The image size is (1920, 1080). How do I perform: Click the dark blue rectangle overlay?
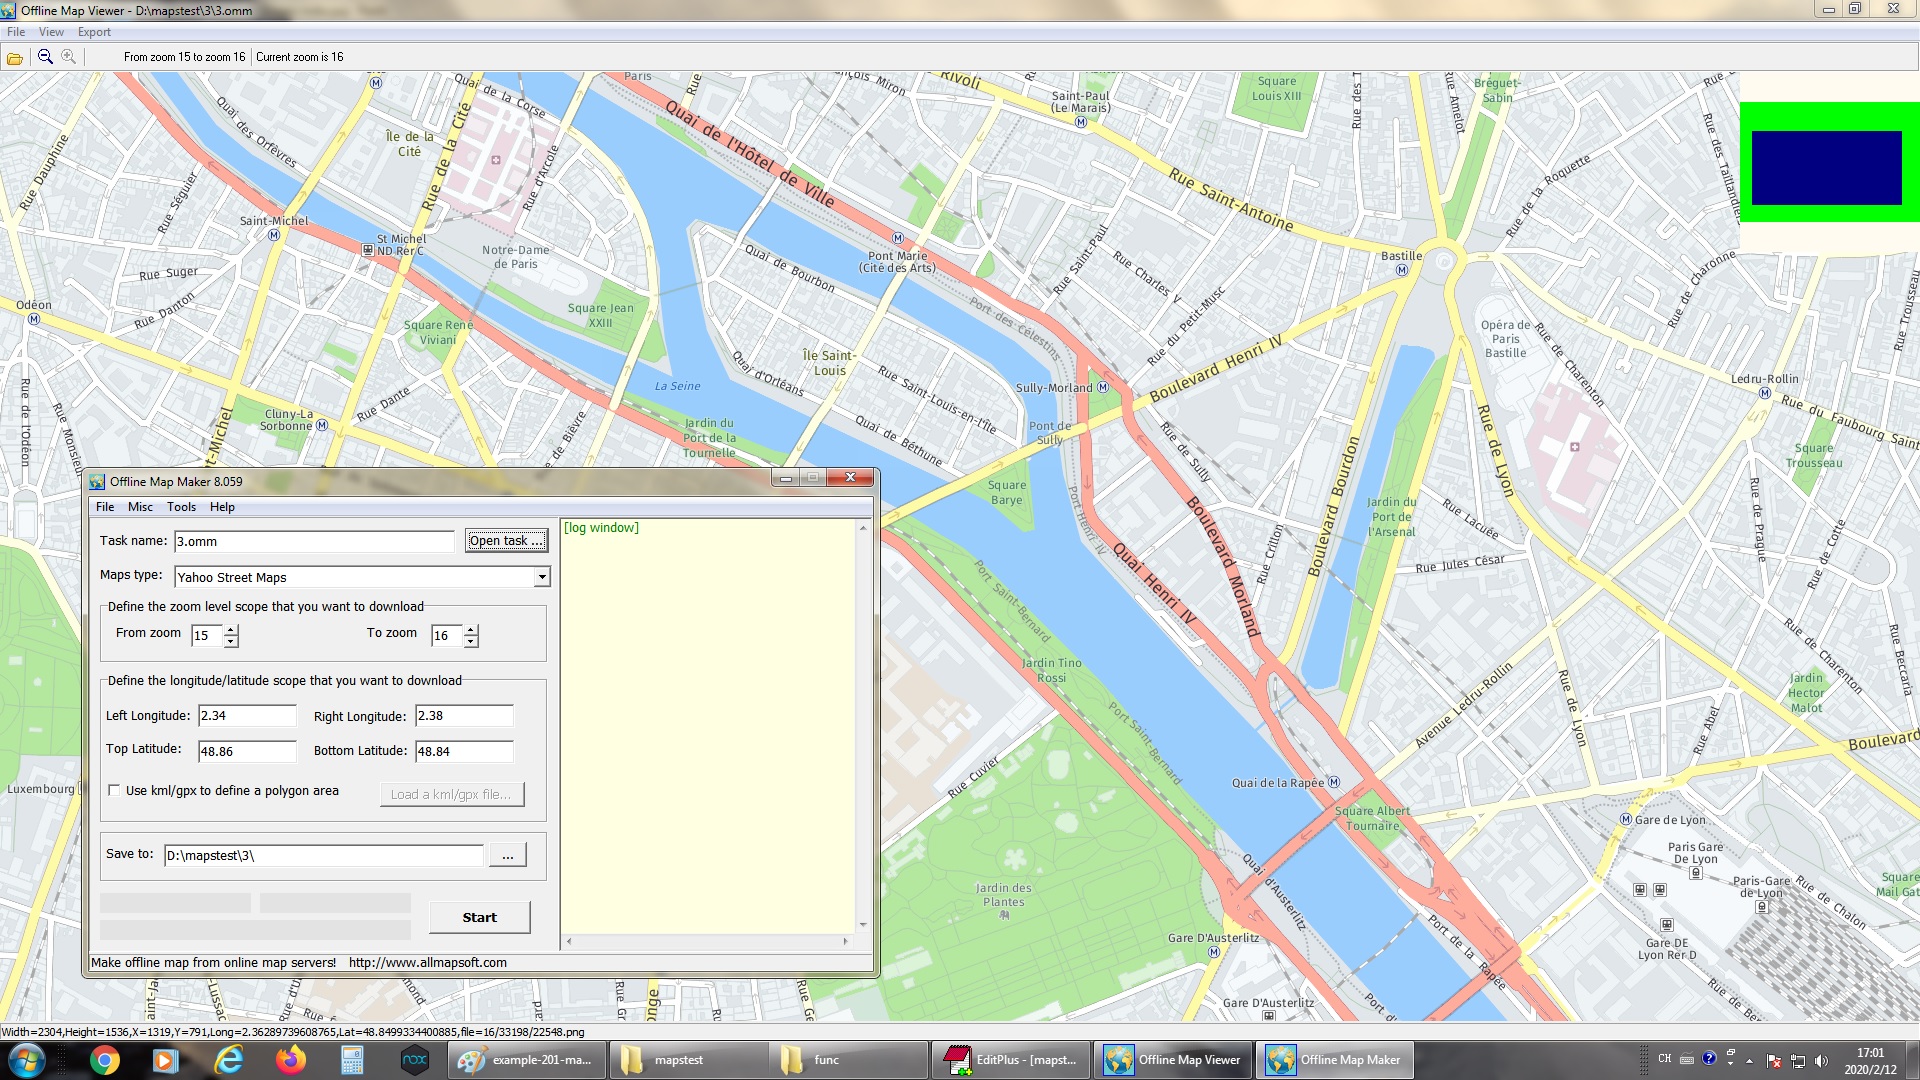tap(1826, 168)
